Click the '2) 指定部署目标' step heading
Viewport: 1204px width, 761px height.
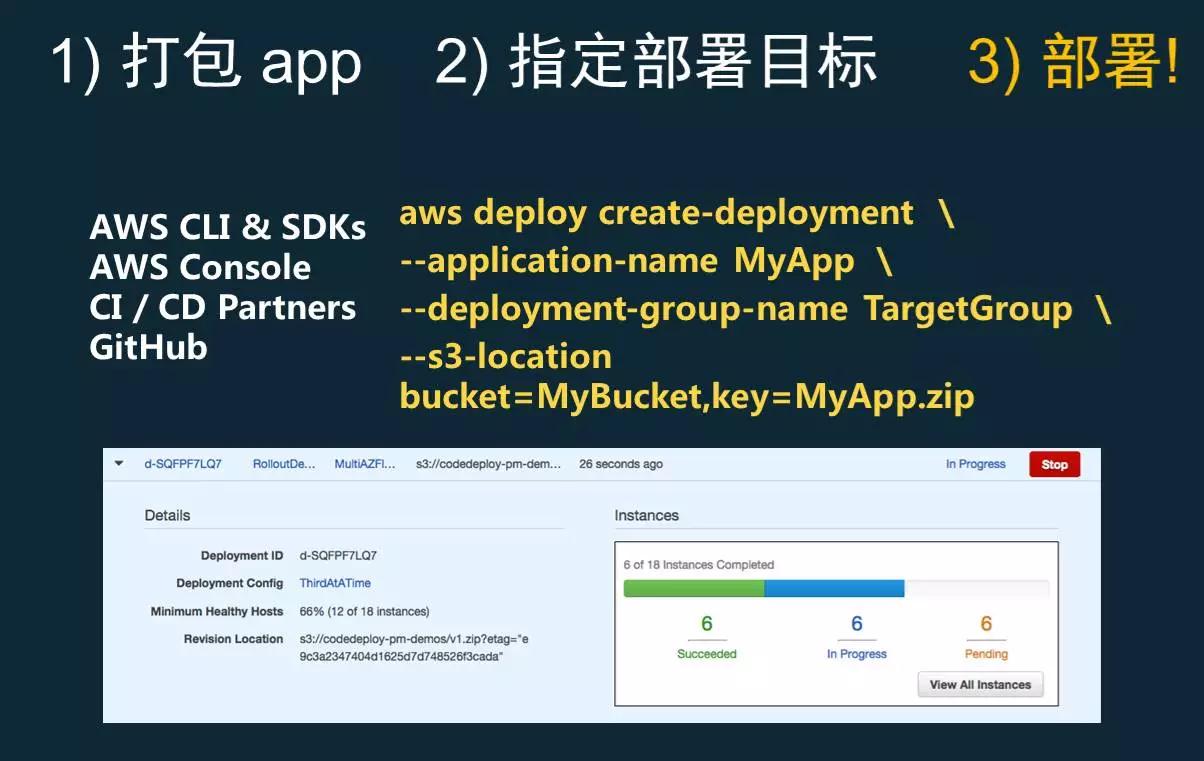coord(657,61)
